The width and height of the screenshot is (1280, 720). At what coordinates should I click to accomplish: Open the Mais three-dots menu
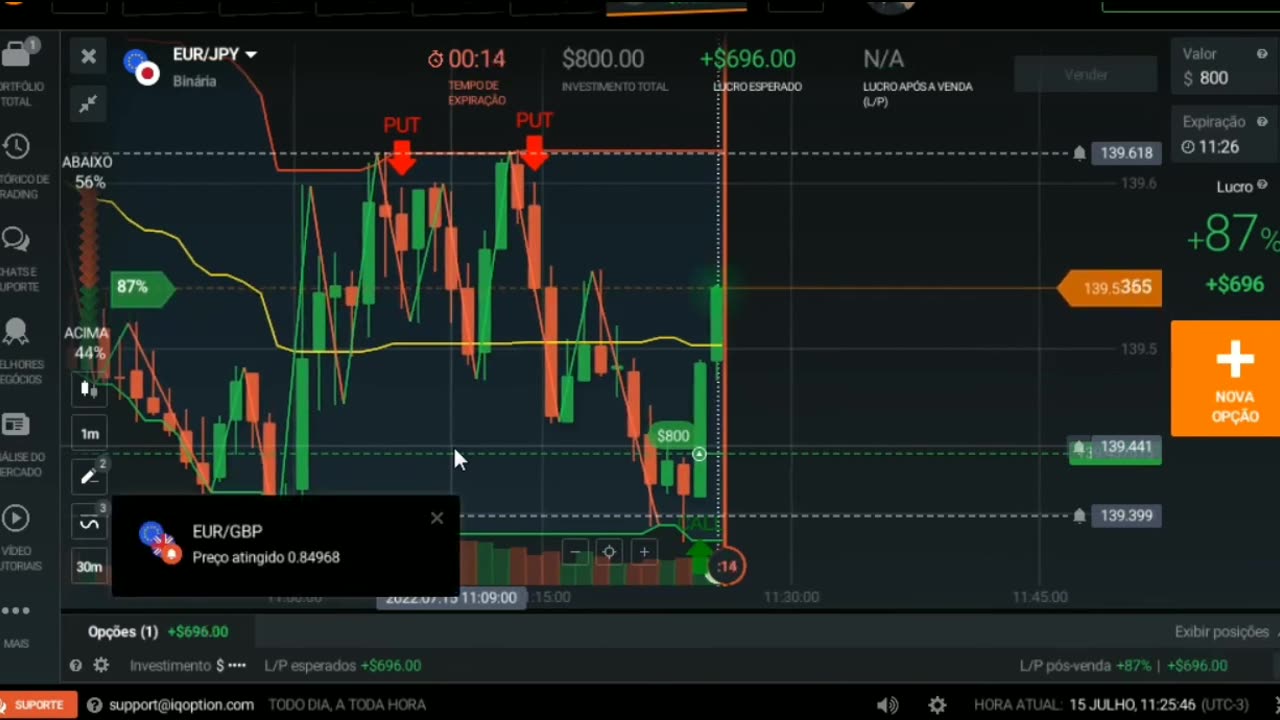16,610
